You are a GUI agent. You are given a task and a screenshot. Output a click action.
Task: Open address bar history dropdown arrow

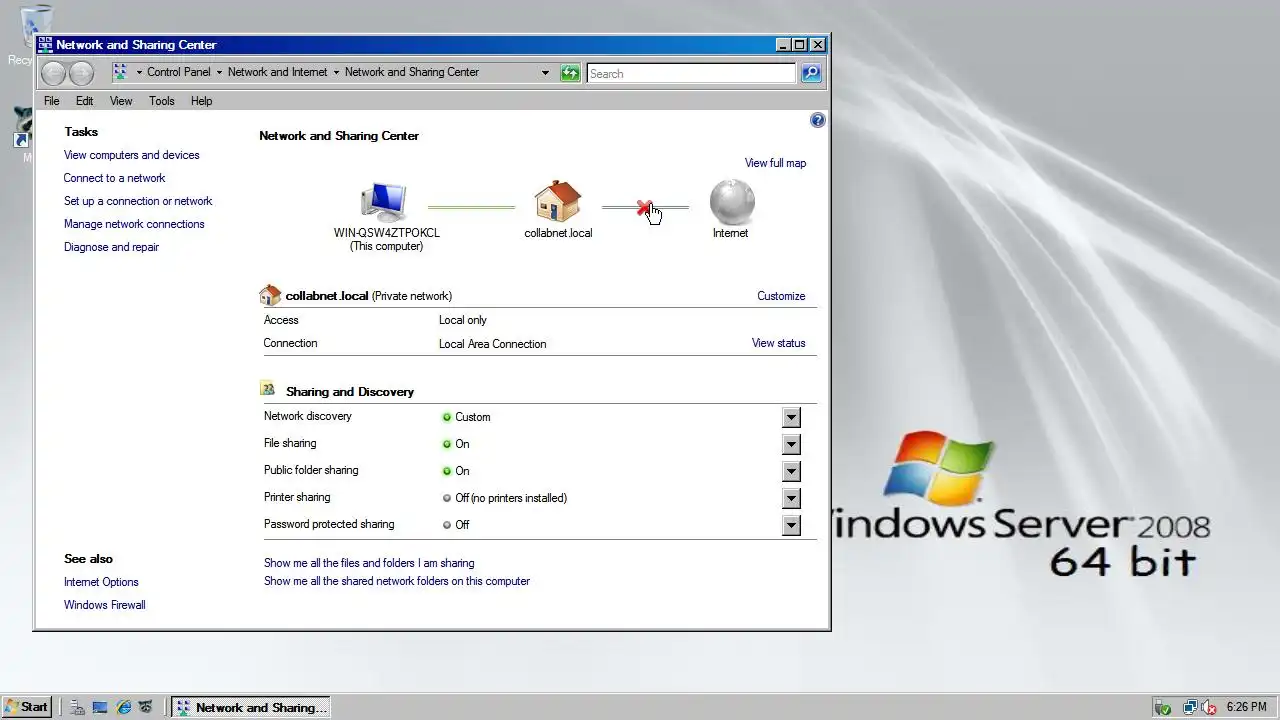pos(545,73)
